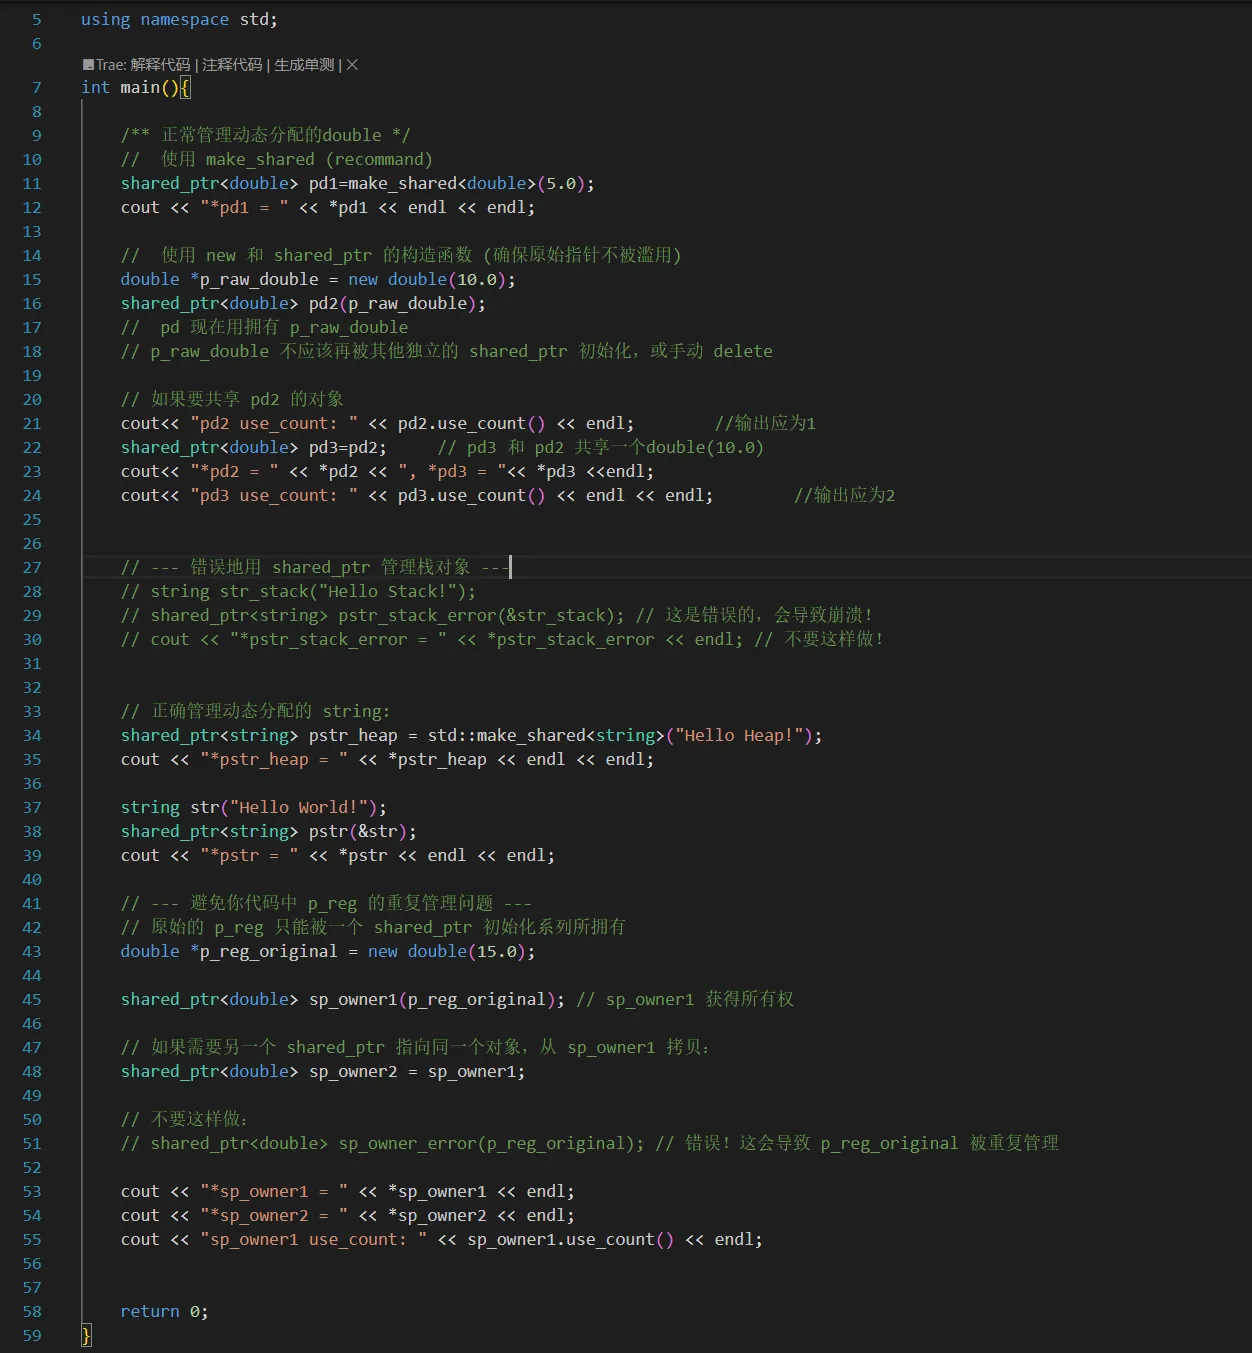Image resolution: width=1252 pixels, height=1353 pixels.
Task: Click the opening brace after main()
Action: 185,88
